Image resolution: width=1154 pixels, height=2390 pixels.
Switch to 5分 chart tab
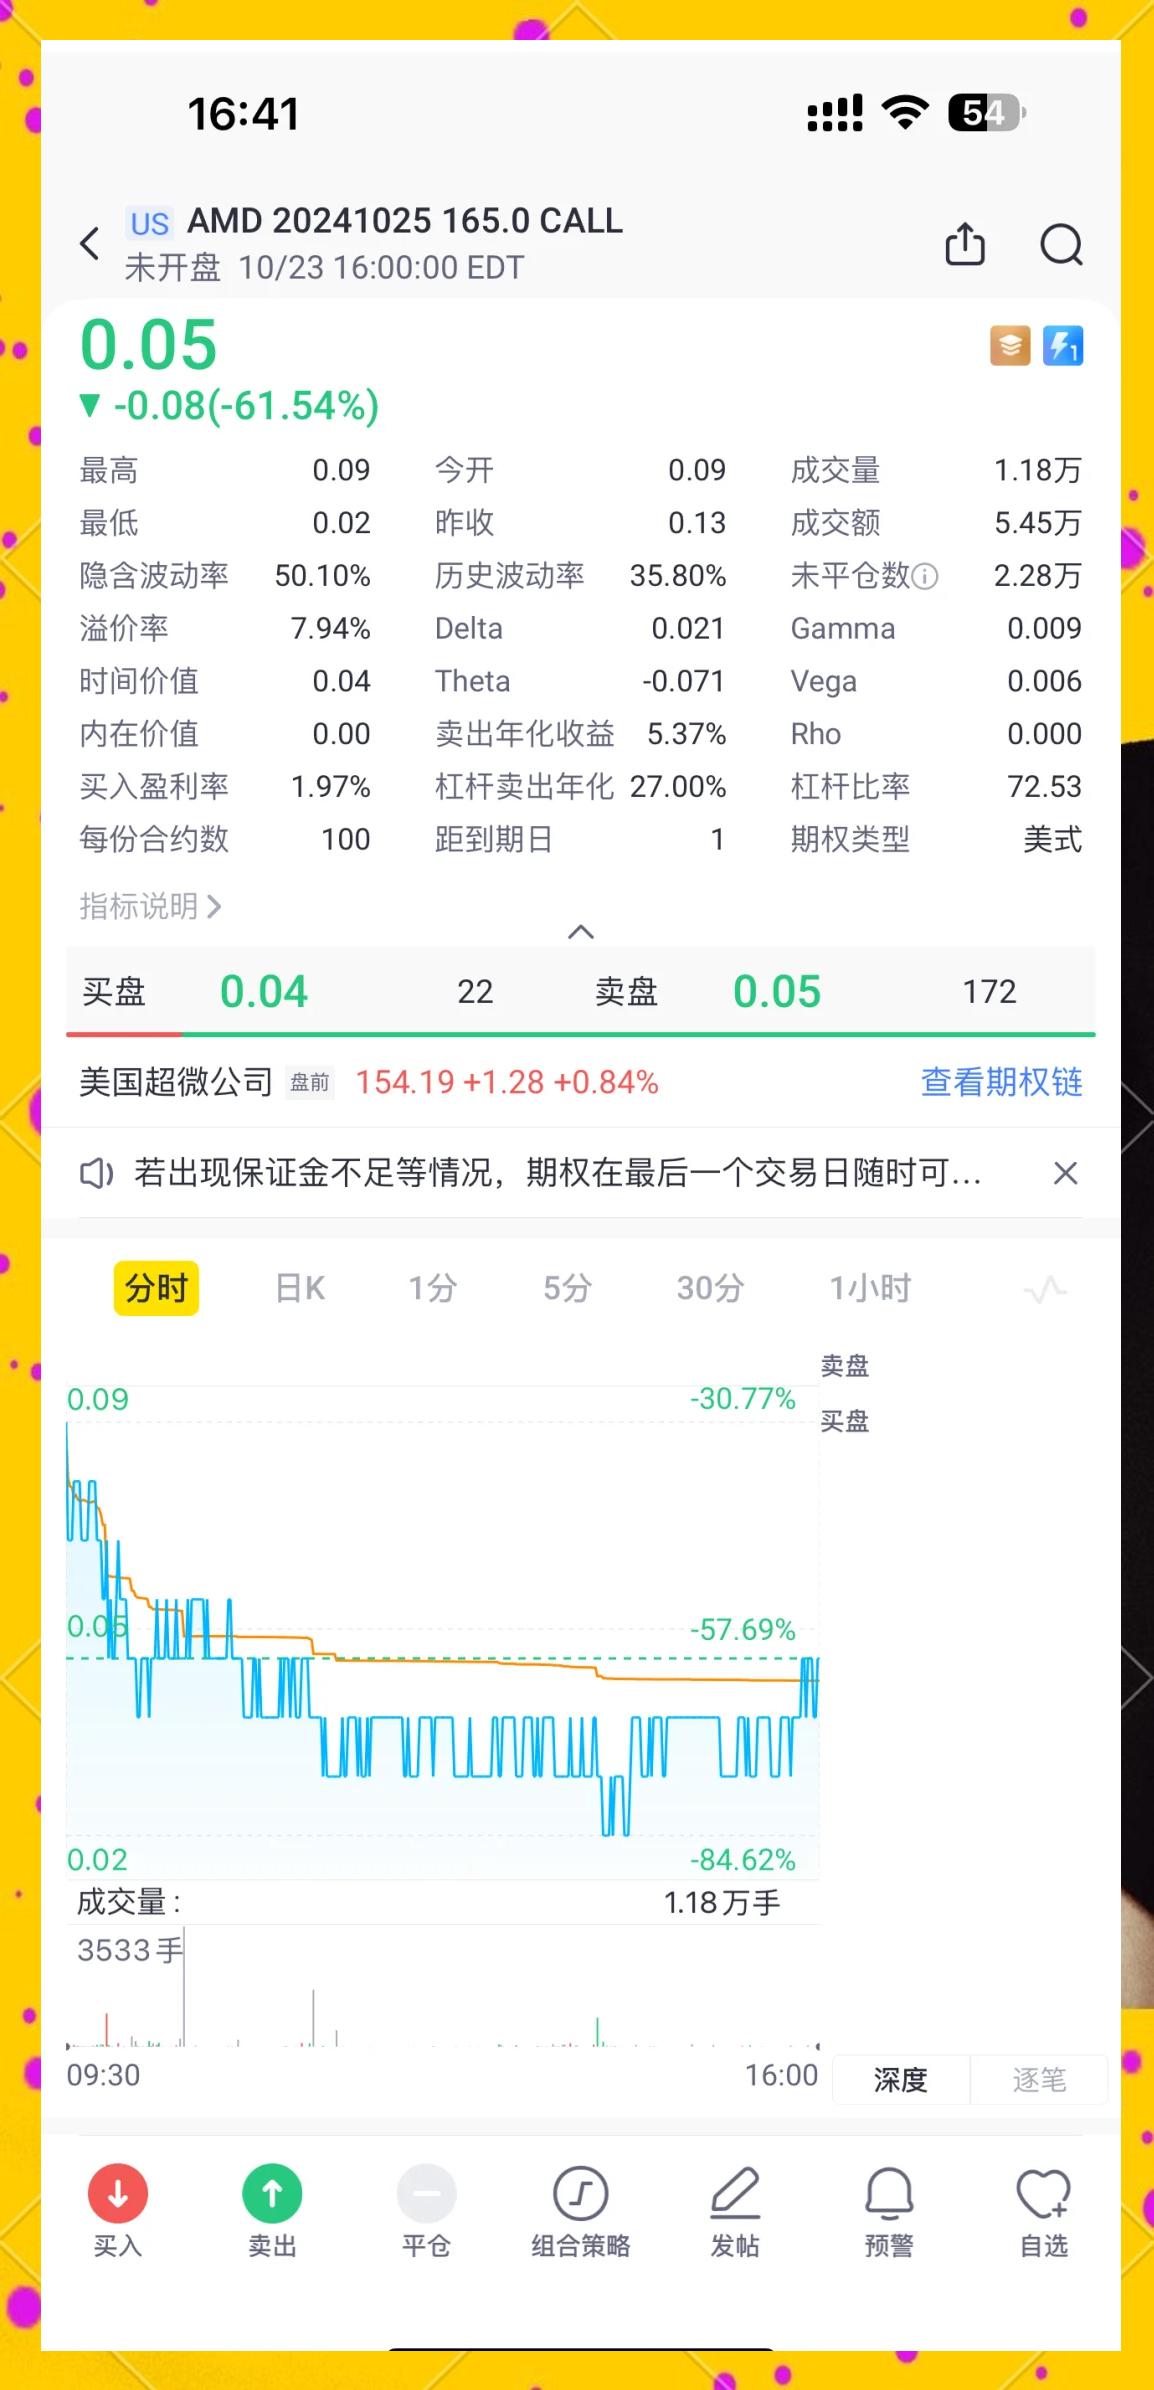coord(567,1288)
